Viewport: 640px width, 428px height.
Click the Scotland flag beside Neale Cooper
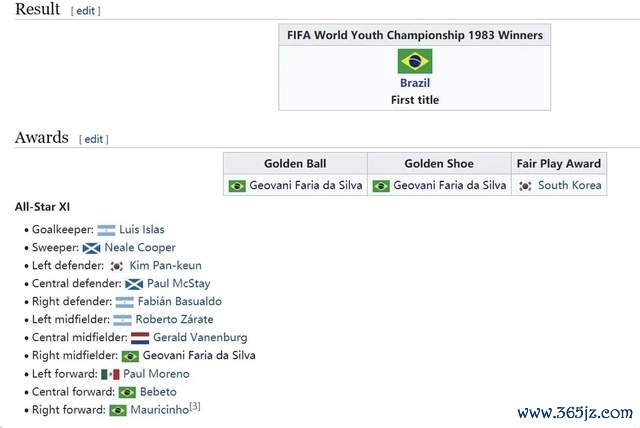click(91, 248)
